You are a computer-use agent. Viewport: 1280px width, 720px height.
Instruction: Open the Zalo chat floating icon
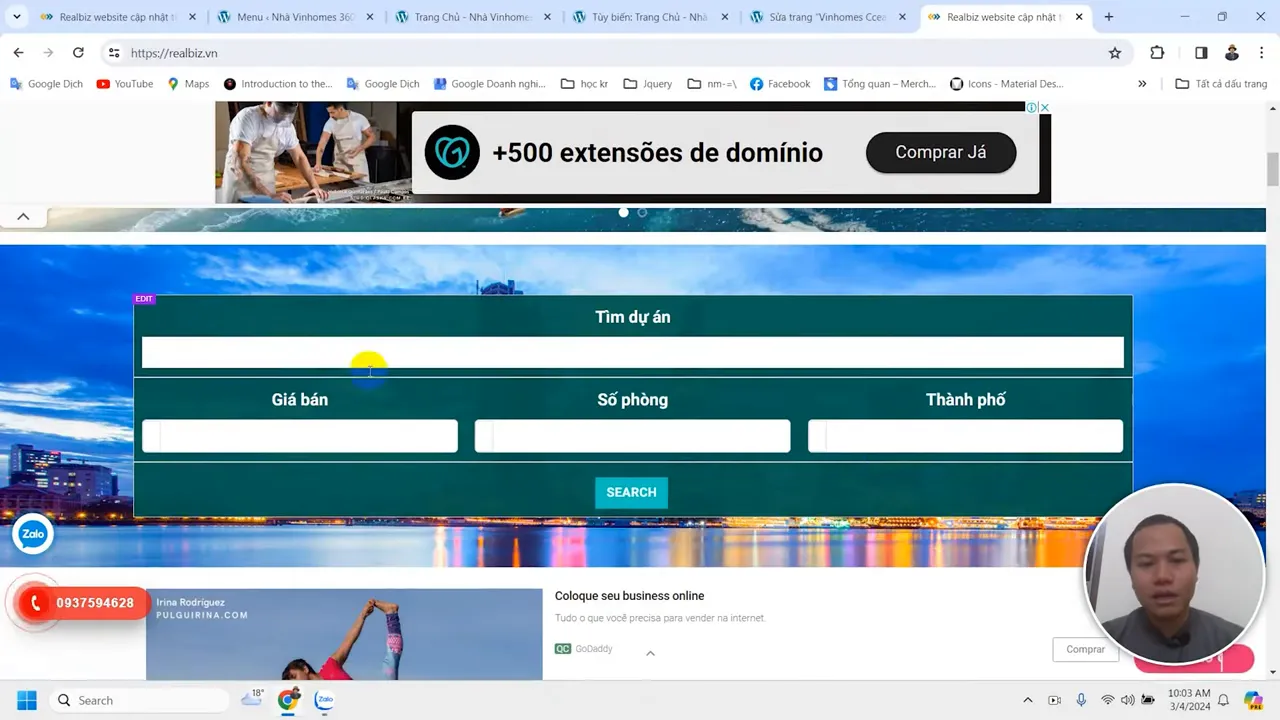pos(32,534)
